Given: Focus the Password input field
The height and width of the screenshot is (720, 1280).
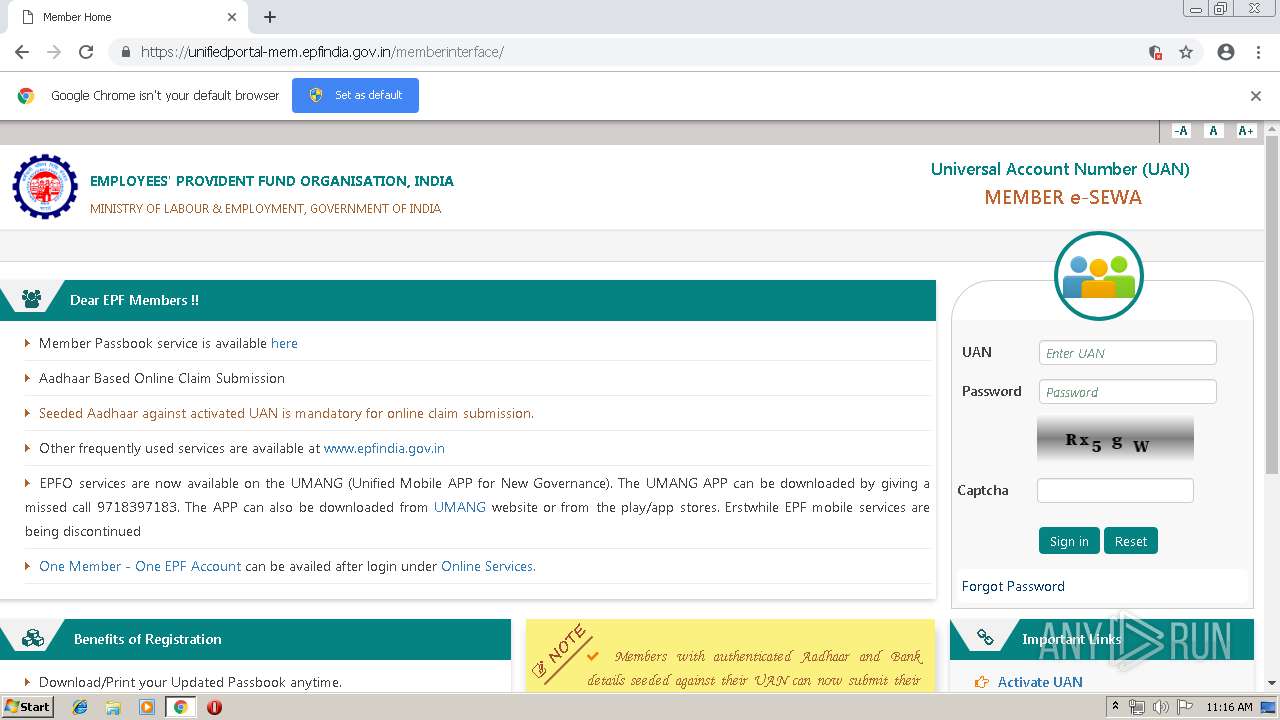Looking at the screenshot, I should pyautogui.click(x=1128, y=392).
